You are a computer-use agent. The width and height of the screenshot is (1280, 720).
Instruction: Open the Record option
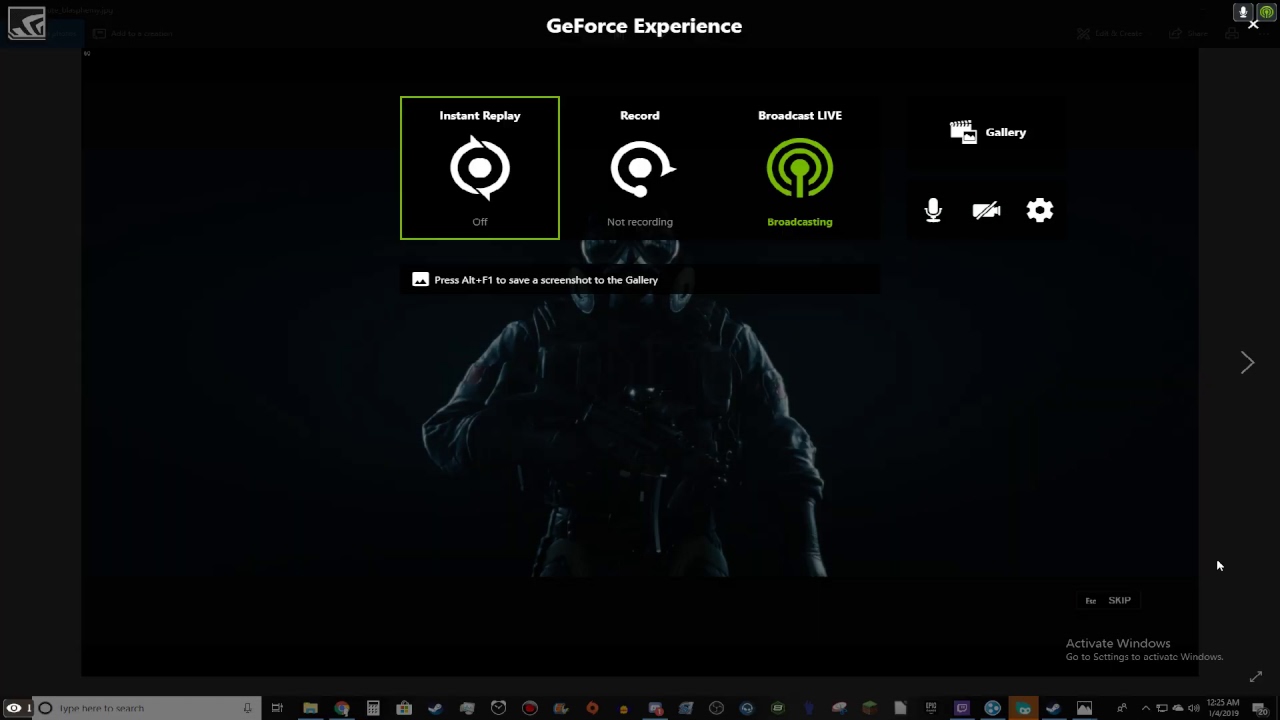(x=640, y=168)
